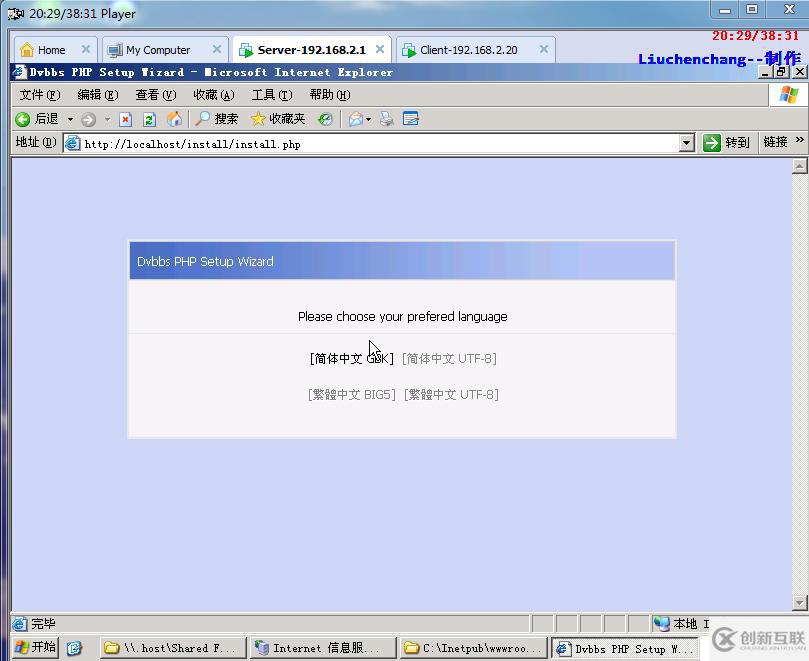Launch Internet Explorer from quick launch

coord(74,648)
